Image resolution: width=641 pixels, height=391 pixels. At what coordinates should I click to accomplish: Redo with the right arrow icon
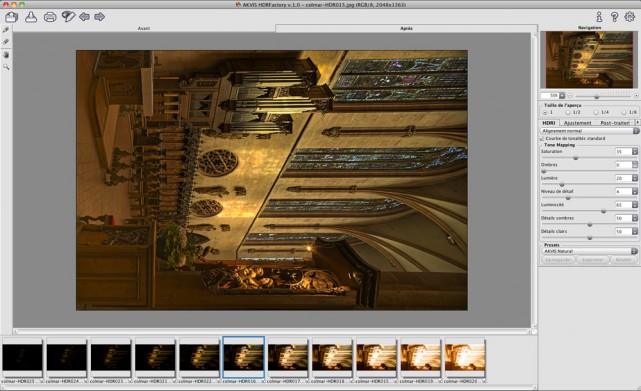(x=99, y=17)
